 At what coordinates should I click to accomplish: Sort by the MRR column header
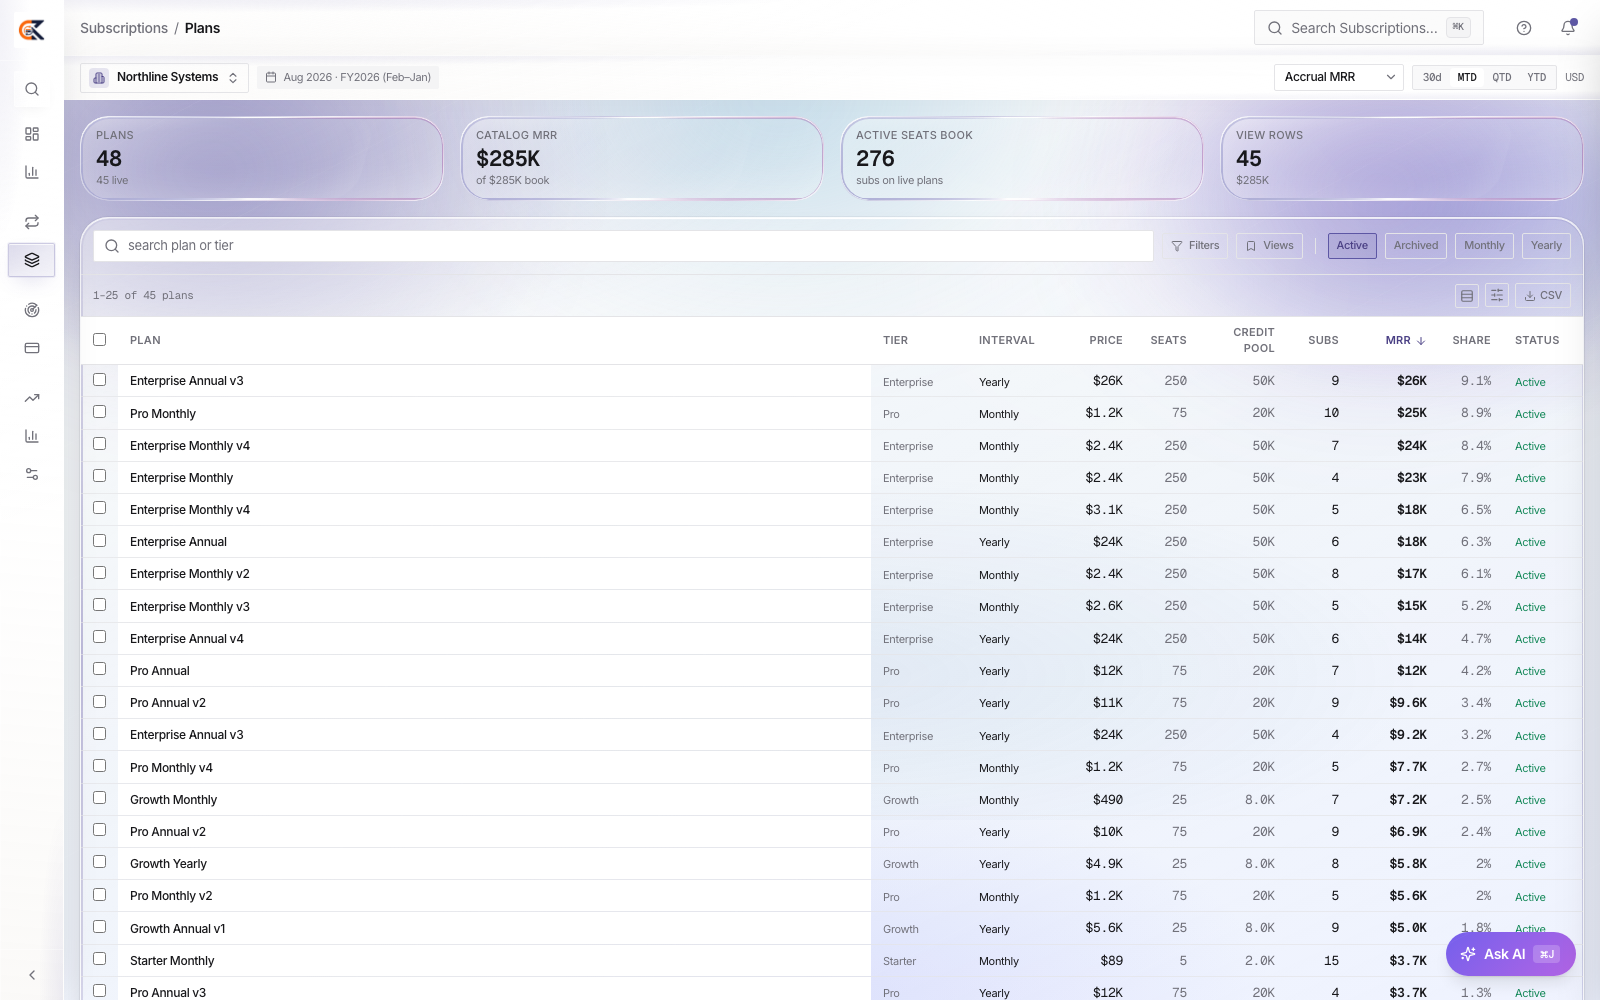(x=1405, y=341)
